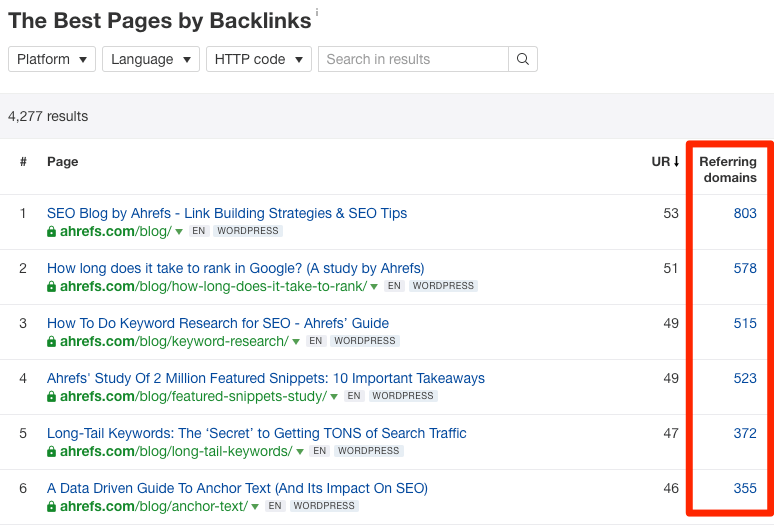
Task: Open Featured Snippets study page link
Action: tap(266, 378)
